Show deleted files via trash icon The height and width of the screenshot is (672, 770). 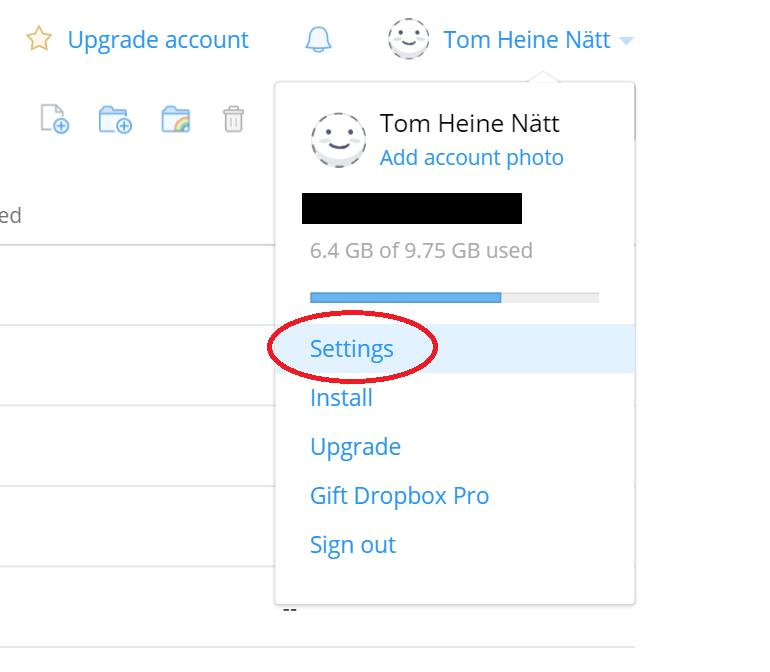[233, 119]
